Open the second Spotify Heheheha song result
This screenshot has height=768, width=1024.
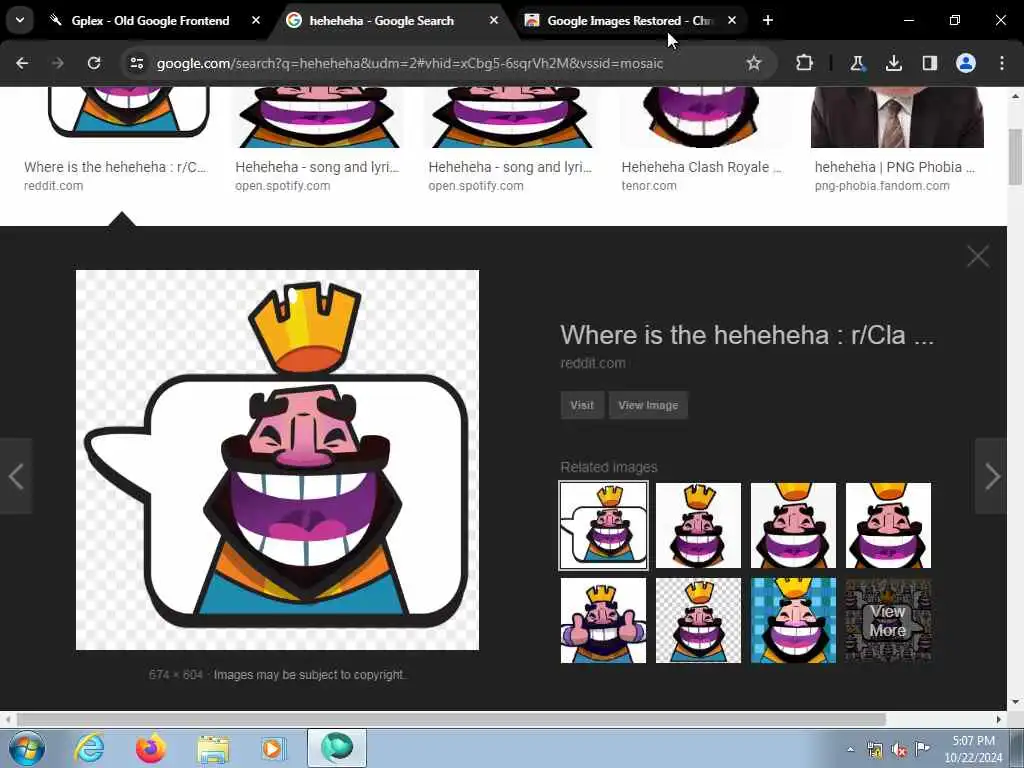point(510,167)
